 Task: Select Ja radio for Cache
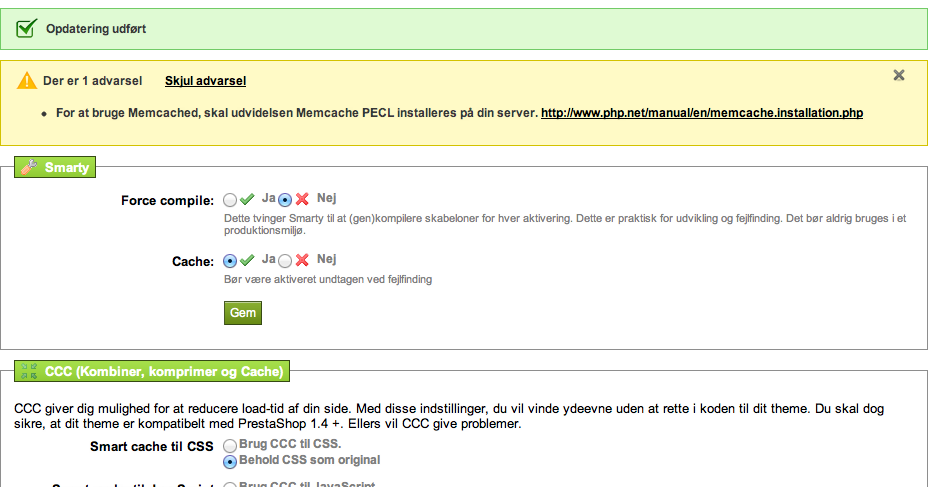(x=230, y=261)
